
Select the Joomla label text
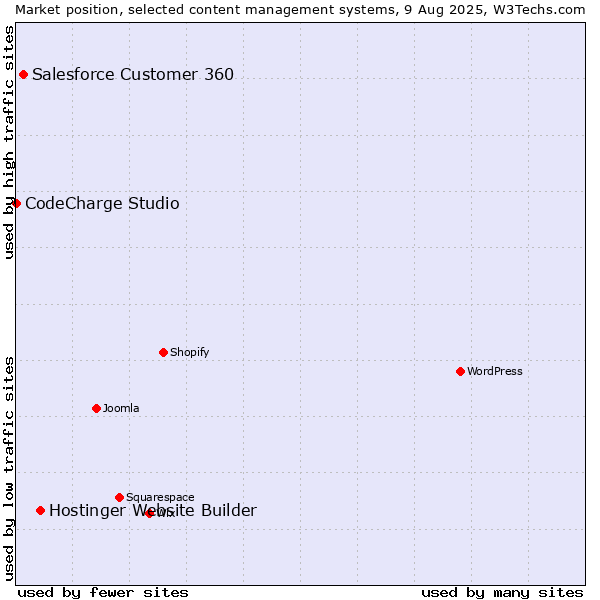pyautogui.click(x=121, y=408)
